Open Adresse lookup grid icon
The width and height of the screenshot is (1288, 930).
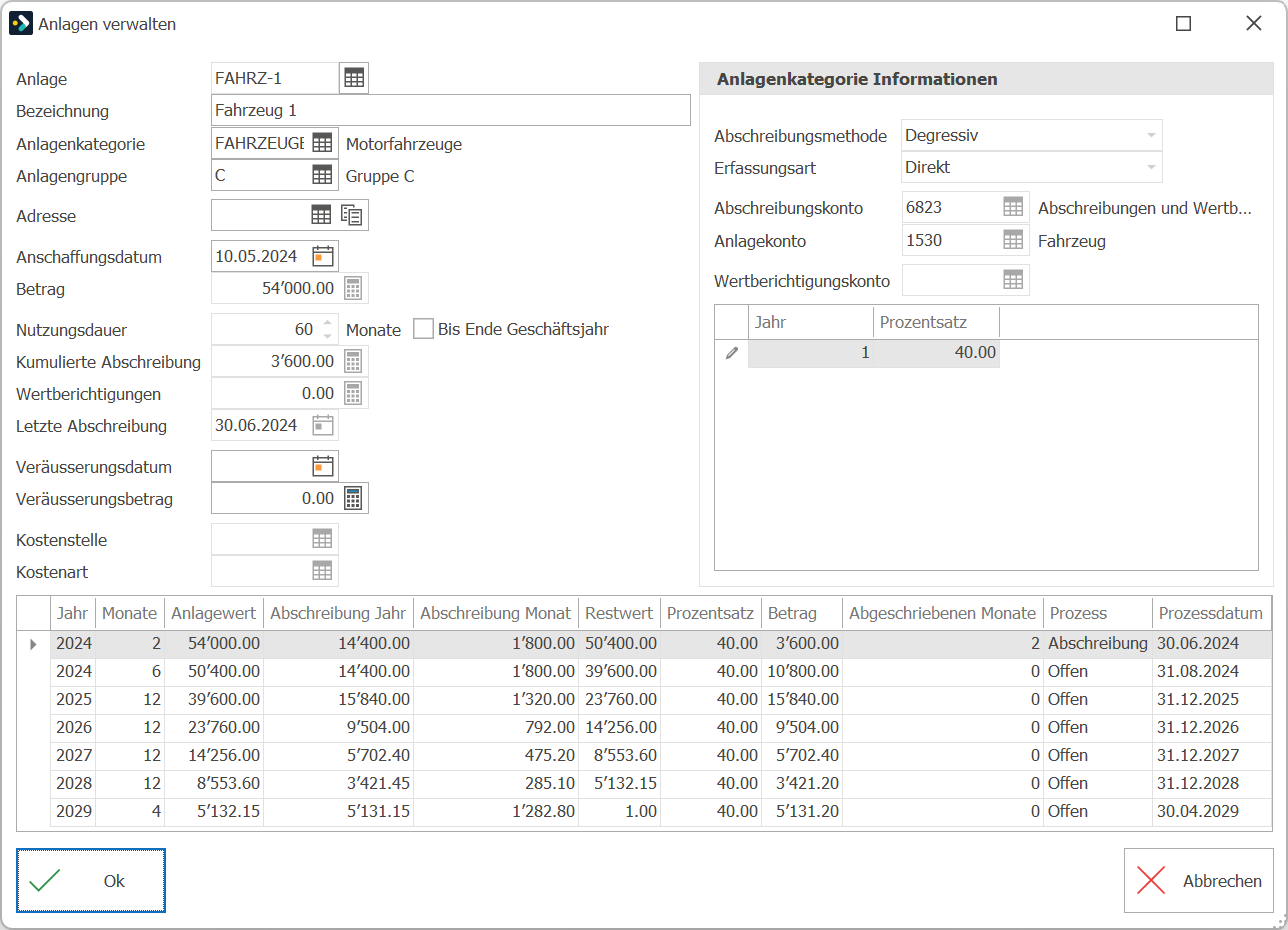point(321,214)
